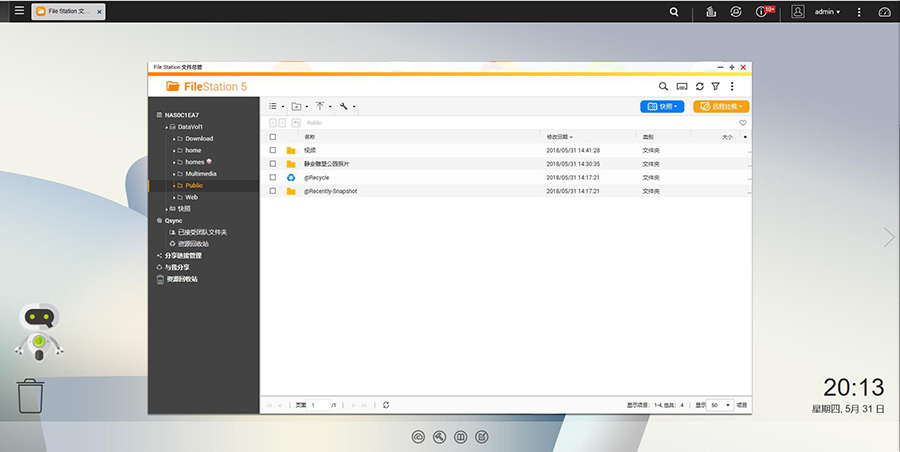
Task: Click the reload icon in pagination bar
Action: [x=386, y=405]
